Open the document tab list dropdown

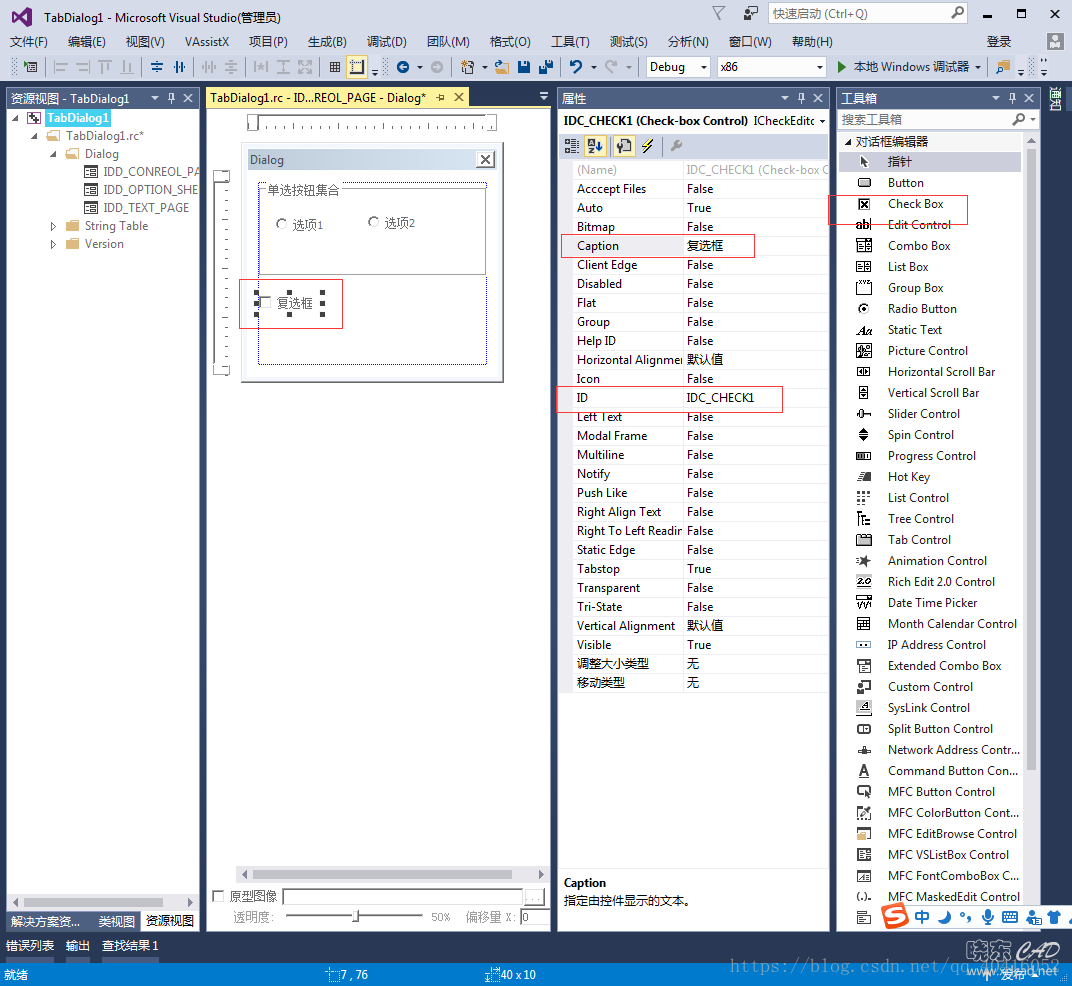pyautogui.click(x=544, y=96)
